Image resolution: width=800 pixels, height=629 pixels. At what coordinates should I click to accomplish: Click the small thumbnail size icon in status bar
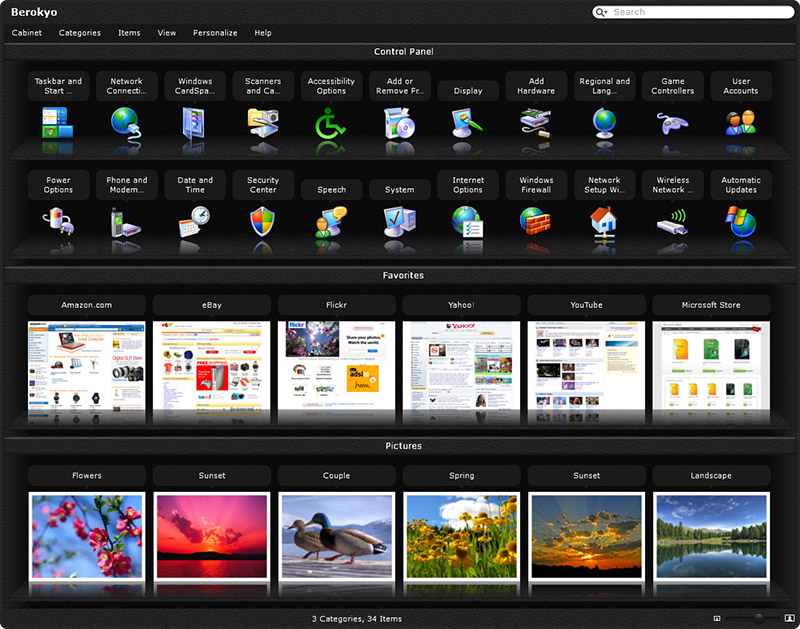pyautogui.click(x=717, y=619)
